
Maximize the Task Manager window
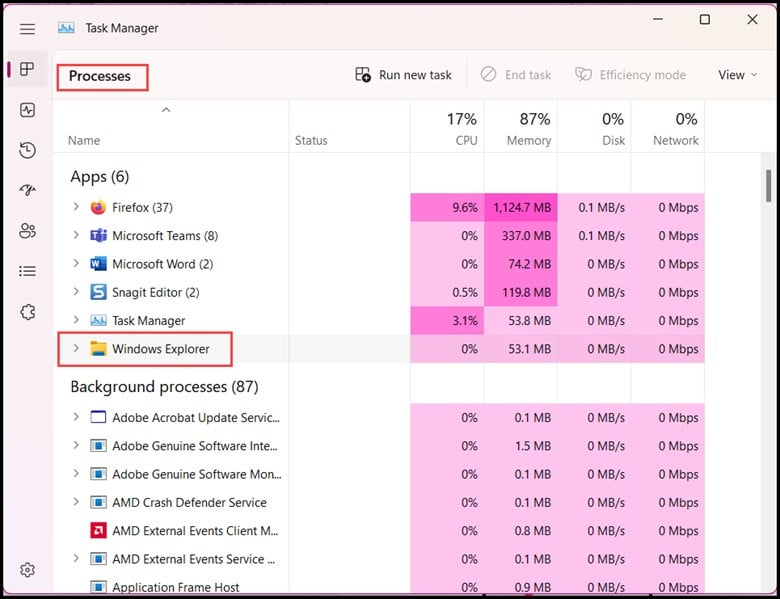pyautogui.click(x=705, y=20)
